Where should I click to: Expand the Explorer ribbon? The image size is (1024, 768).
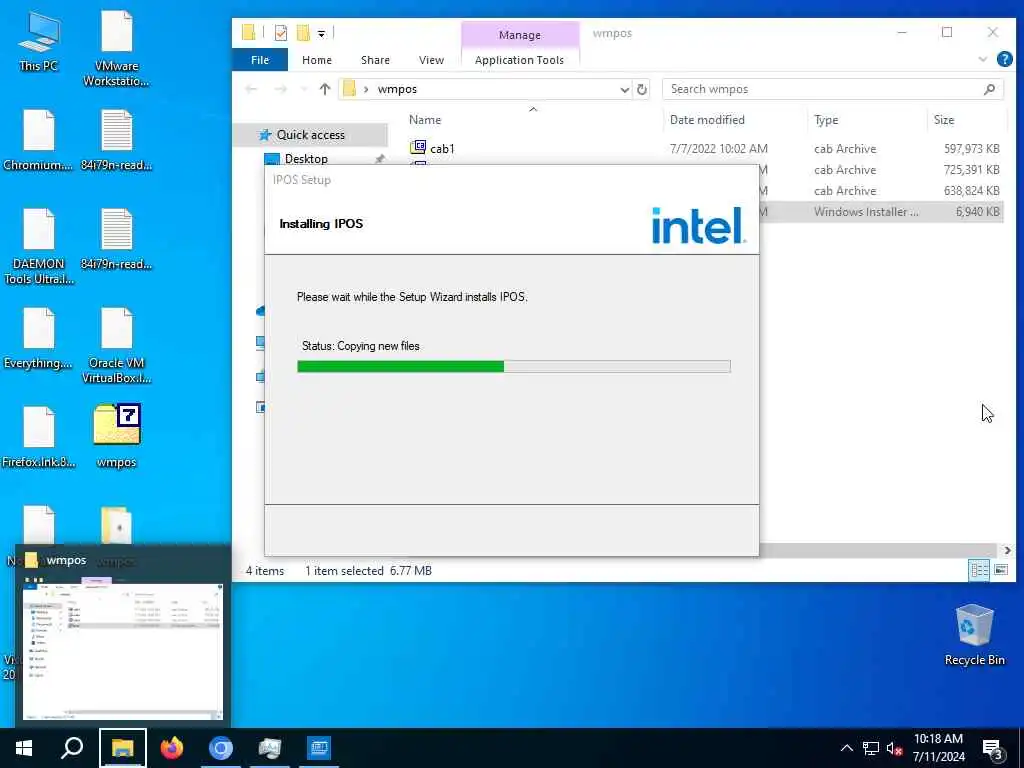(x=982, y=59)
